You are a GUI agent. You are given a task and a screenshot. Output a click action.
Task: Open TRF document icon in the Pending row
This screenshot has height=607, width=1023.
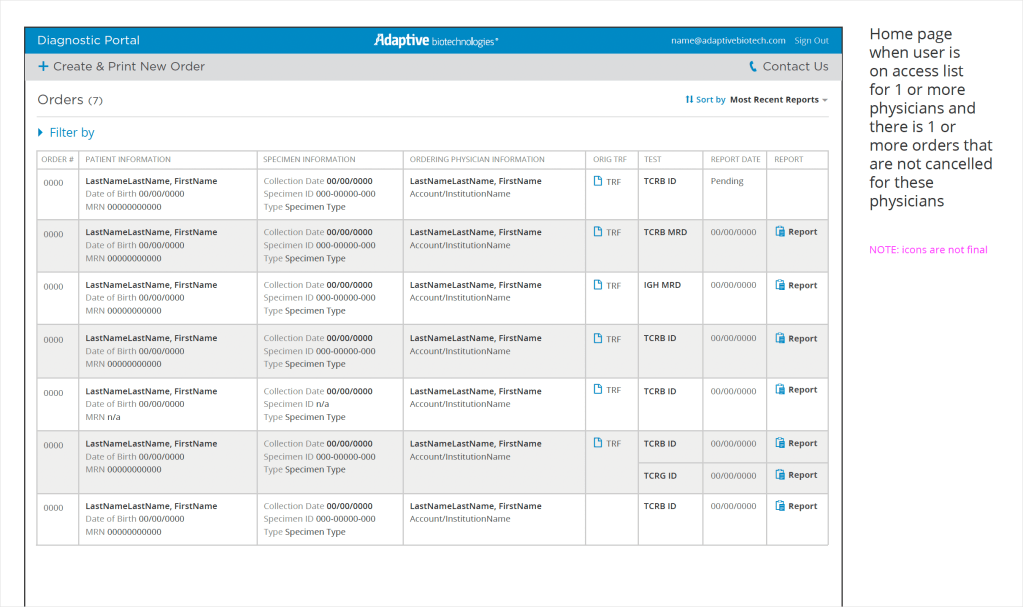(598, 181)
